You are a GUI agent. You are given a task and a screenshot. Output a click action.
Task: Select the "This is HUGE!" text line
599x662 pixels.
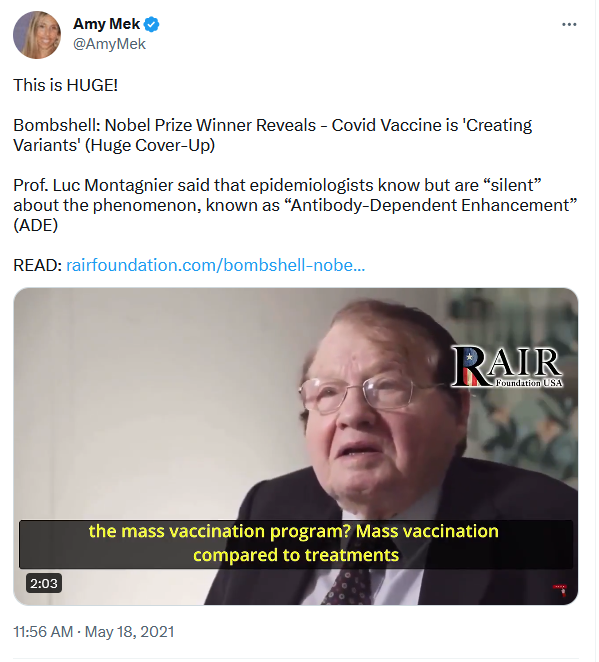pyautogui.click(x=65, y=85)
